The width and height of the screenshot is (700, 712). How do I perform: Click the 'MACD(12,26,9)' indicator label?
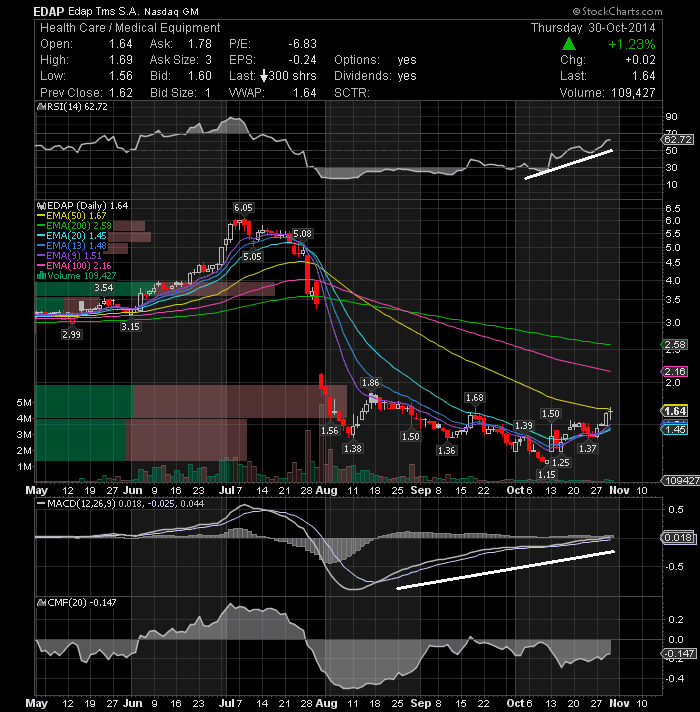click(x=80, y=504)
